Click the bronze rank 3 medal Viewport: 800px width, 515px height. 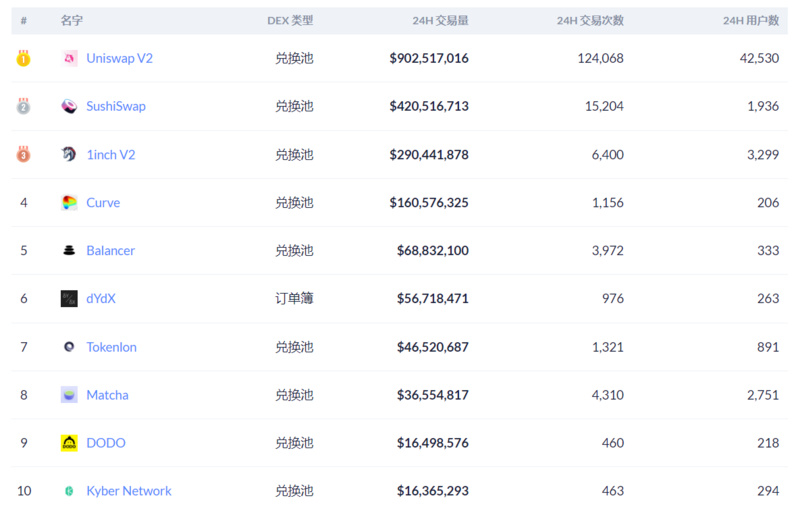(23, 154)
